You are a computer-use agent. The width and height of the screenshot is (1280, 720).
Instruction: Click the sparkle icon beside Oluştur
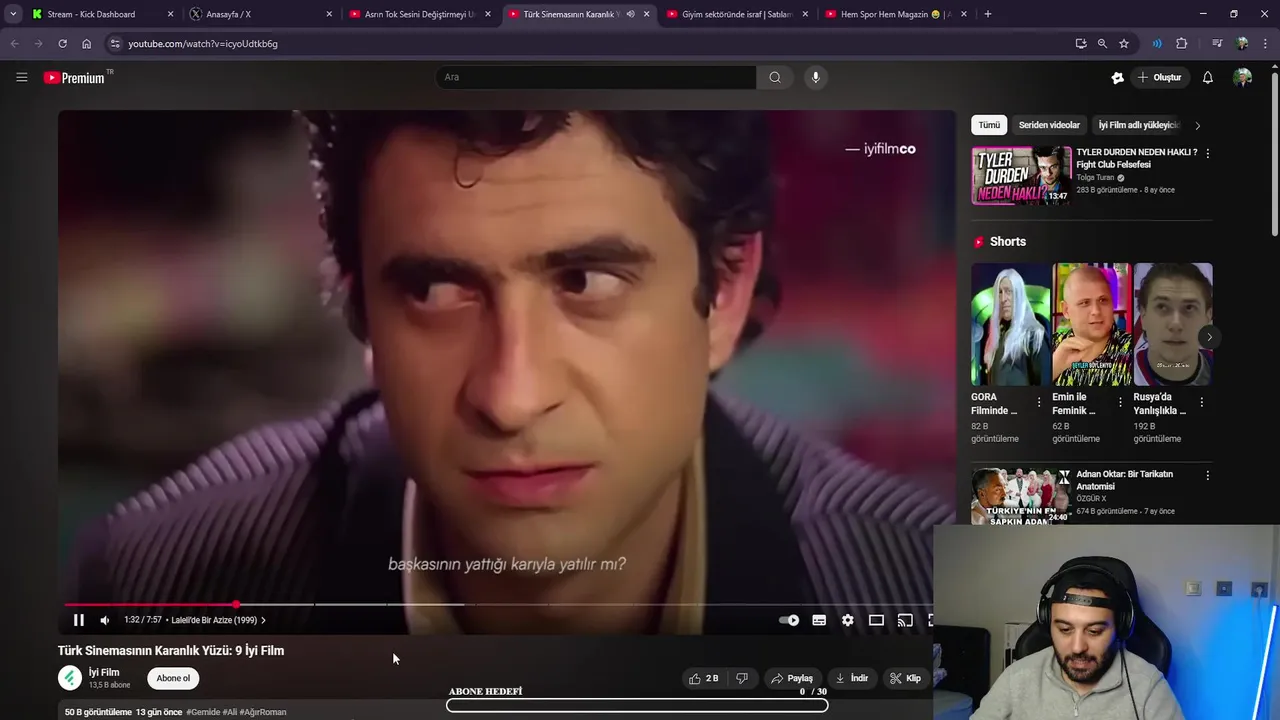tap(1117, 77)
